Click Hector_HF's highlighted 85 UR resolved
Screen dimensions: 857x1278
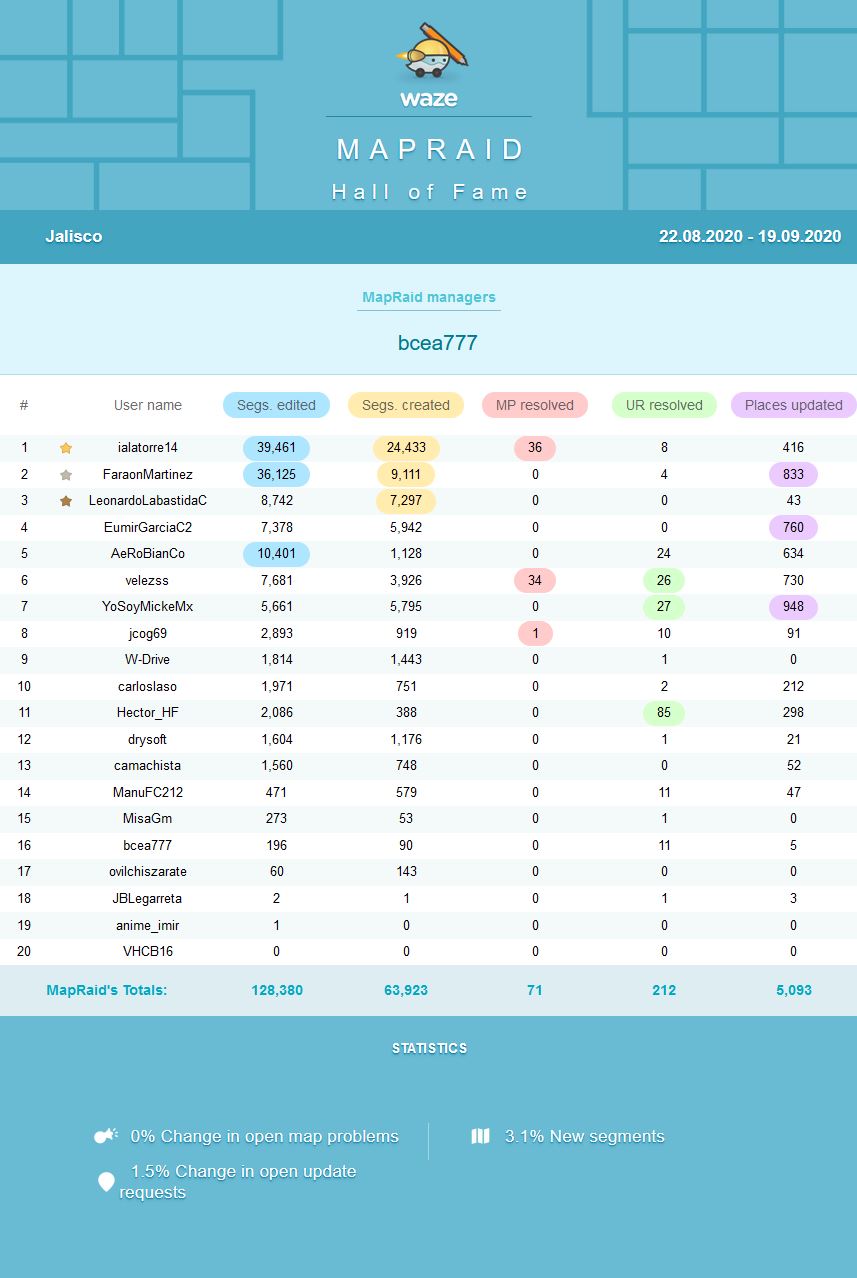coord(664,713)
